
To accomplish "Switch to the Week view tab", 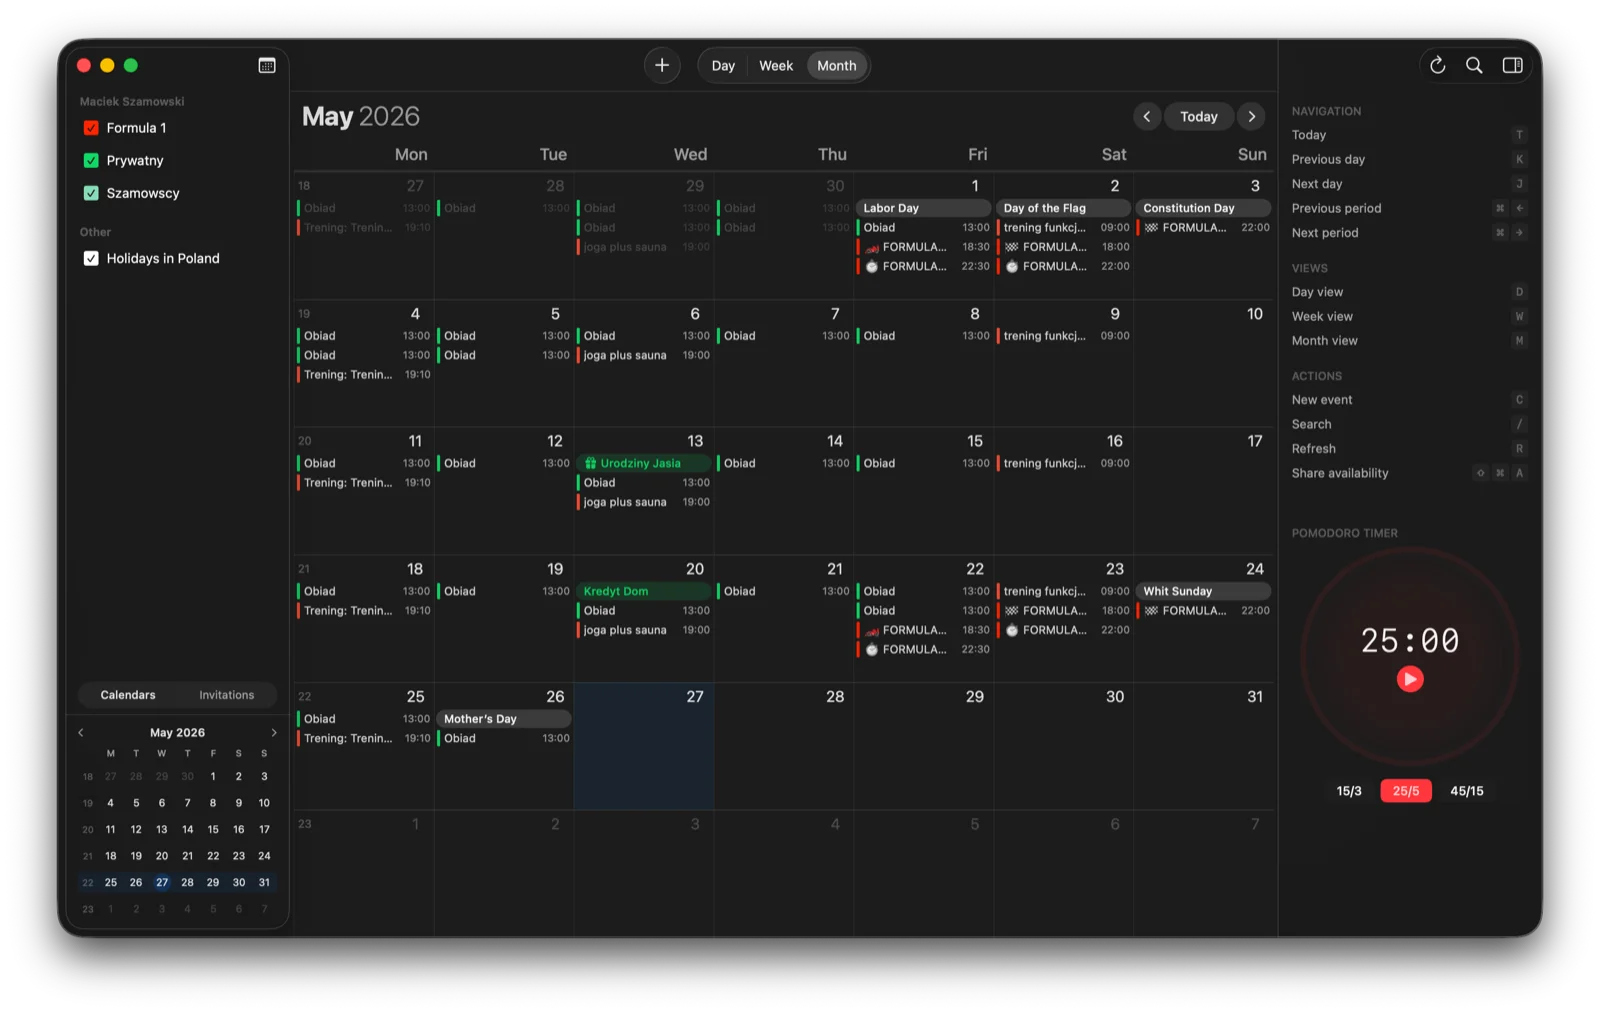I will coord(775,65).
